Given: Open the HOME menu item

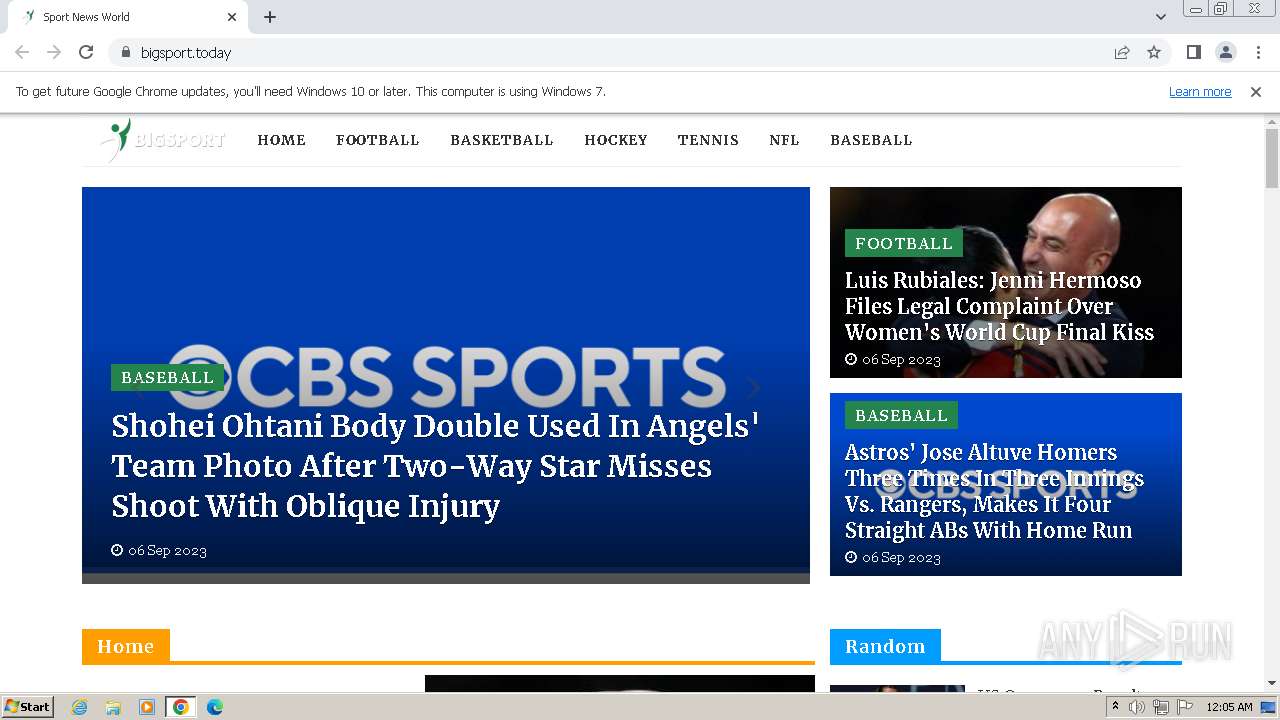Looking at the screenshot, I should coord(282,140).
